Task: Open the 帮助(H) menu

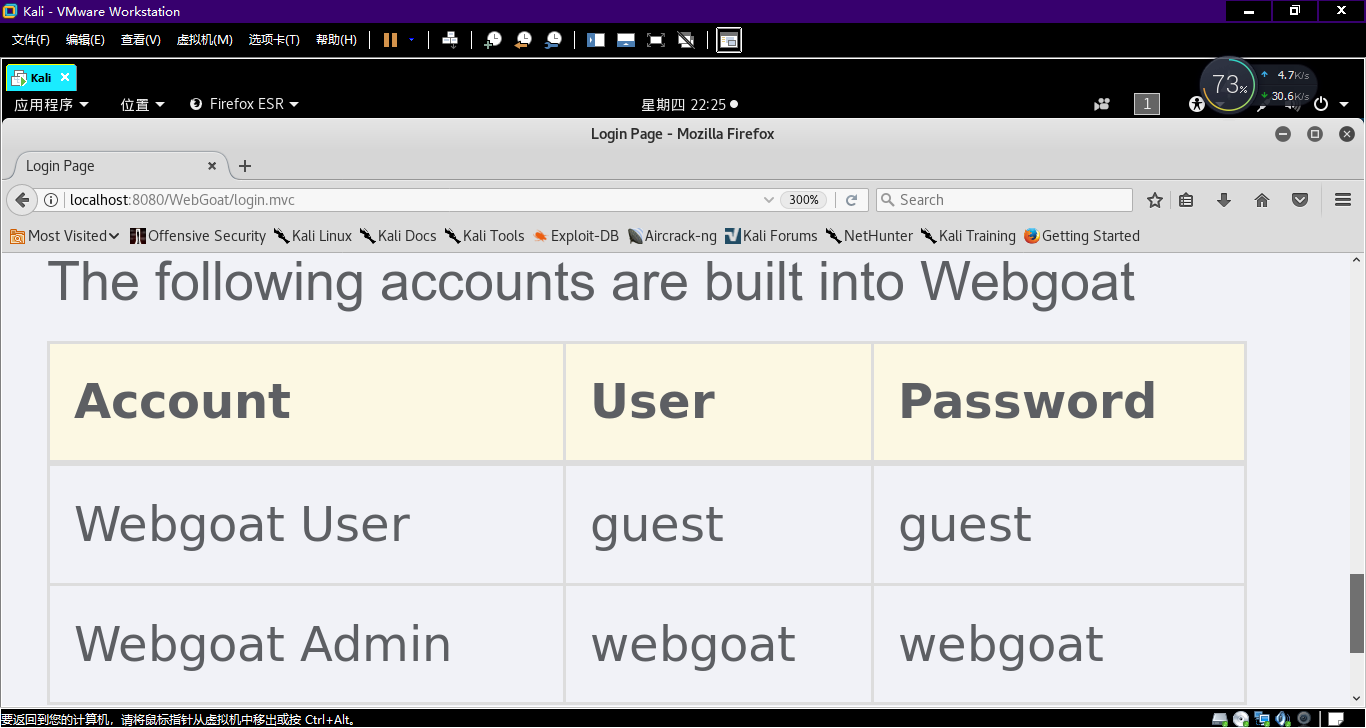Action: [336, 40]
